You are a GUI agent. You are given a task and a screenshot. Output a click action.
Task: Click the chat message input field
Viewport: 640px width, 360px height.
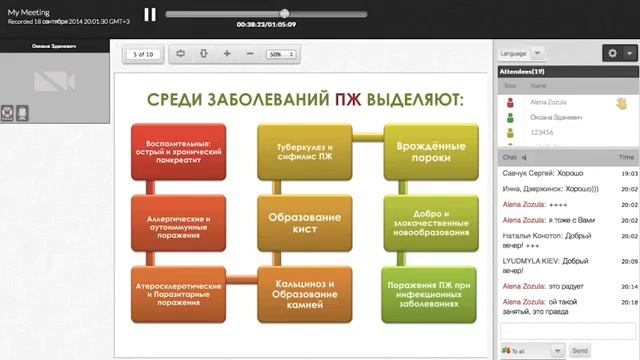click(568, 331)
